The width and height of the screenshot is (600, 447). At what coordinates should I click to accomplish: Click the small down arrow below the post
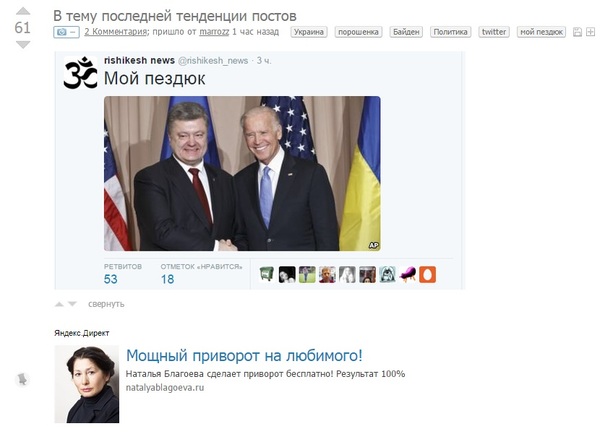point(72,304)
